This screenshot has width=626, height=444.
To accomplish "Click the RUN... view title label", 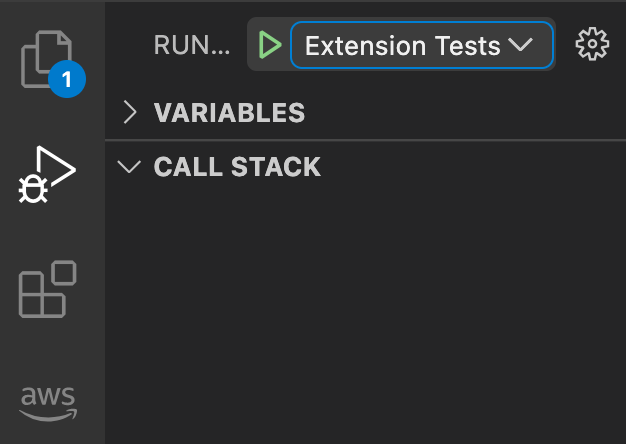I will [x=192, y=45].
